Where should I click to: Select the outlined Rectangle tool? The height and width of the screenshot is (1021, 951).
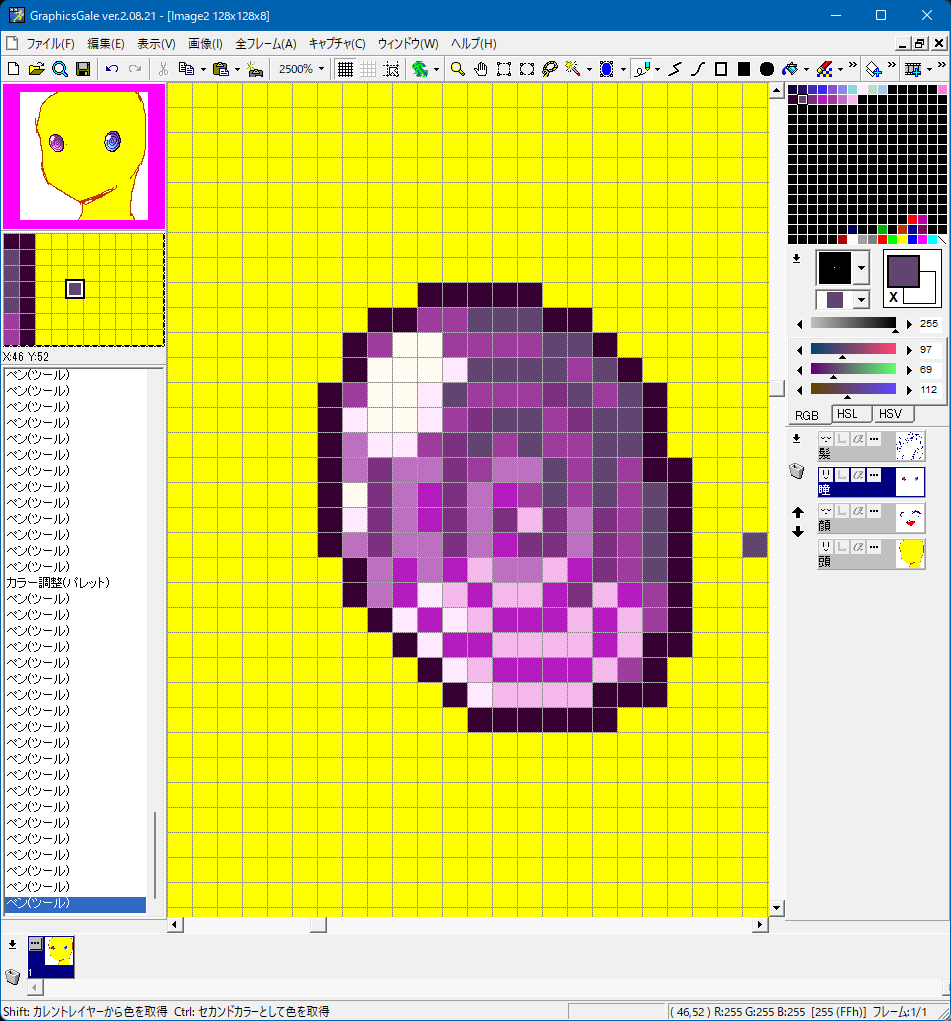721,69
